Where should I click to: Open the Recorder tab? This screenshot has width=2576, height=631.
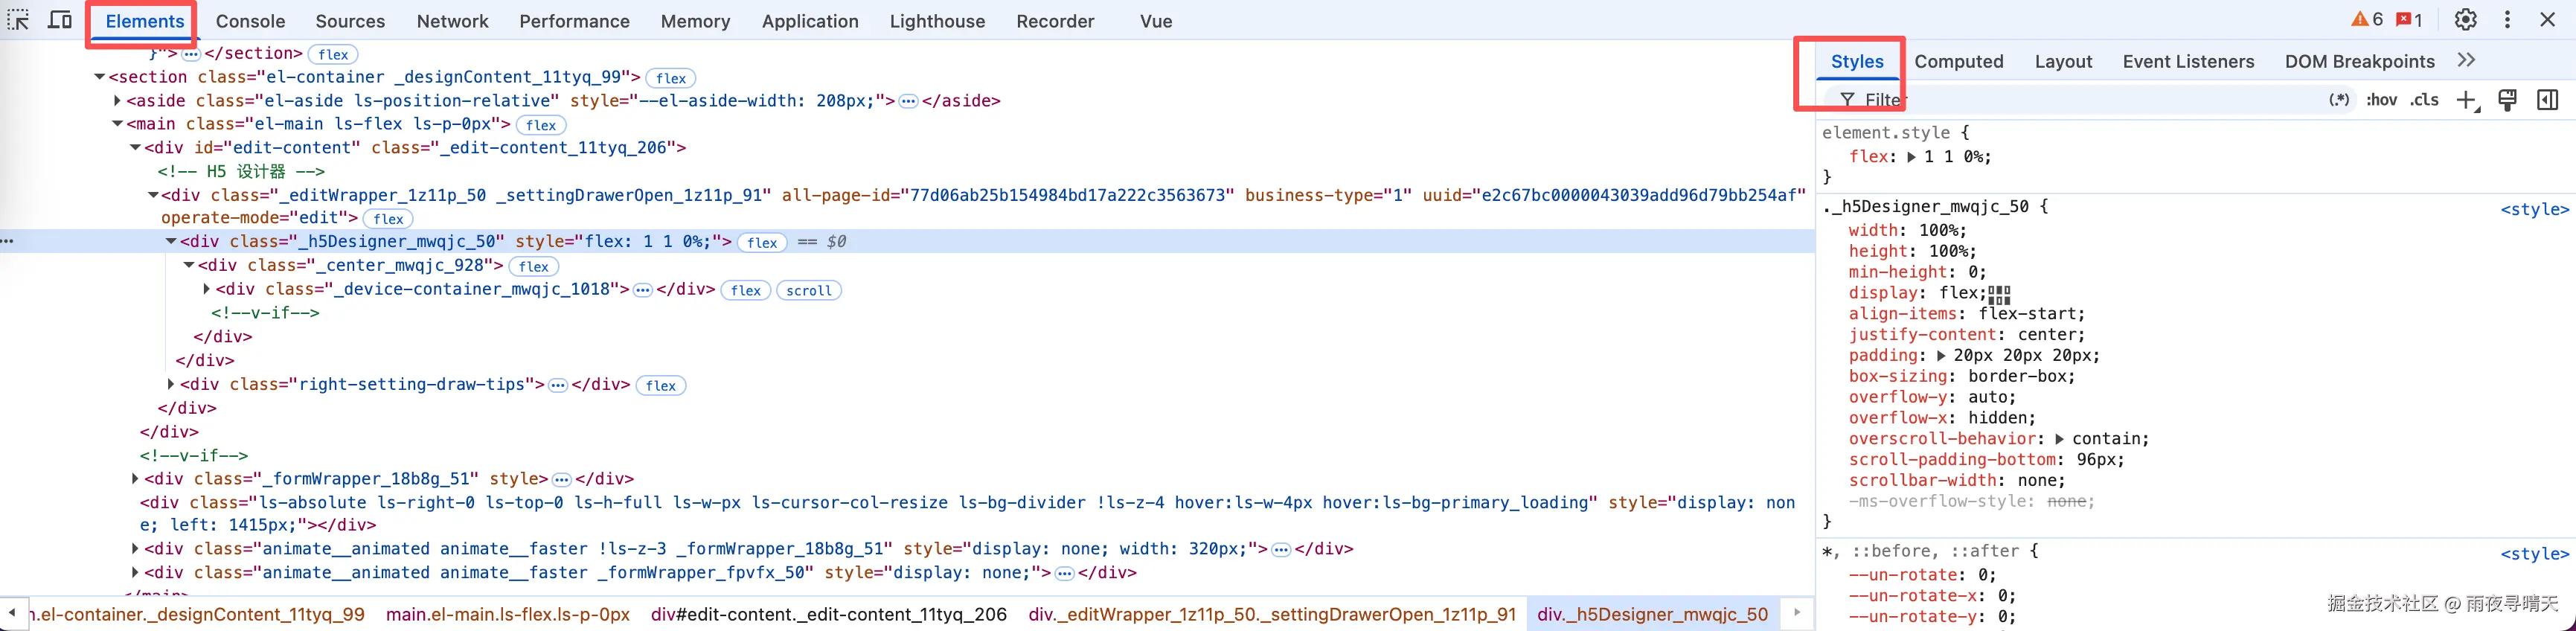click(1055, 21)
